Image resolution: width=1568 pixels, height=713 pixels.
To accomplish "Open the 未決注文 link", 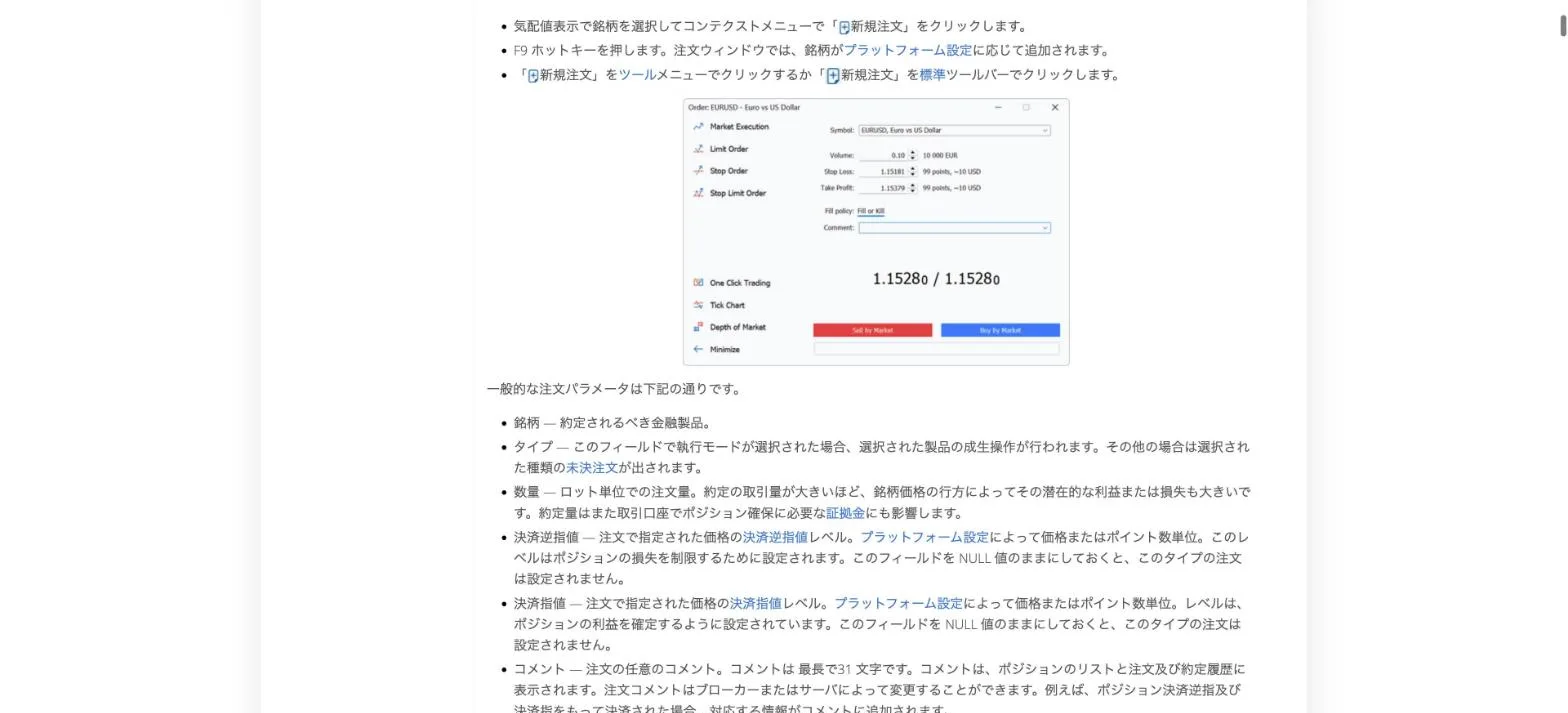I will tap(592, 468).
